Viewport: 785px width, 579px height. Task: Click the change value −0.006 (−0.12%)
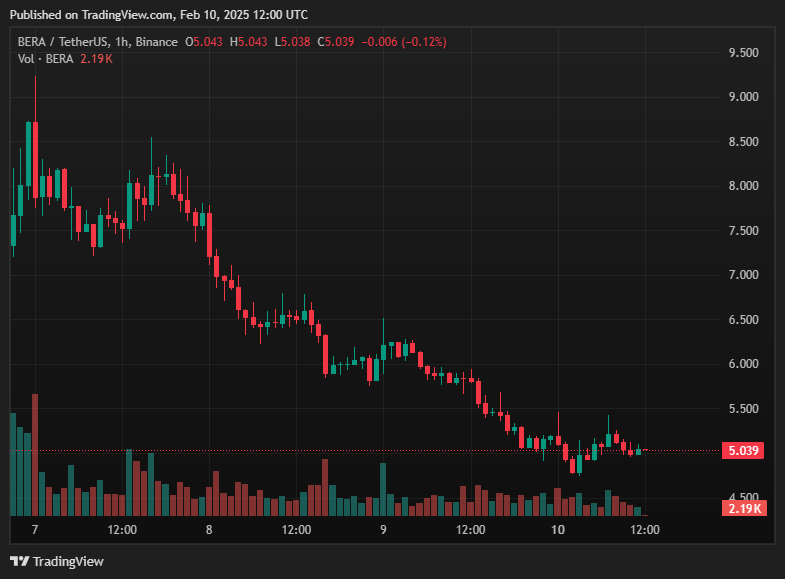pyautogui.click(x=404, y=42)
